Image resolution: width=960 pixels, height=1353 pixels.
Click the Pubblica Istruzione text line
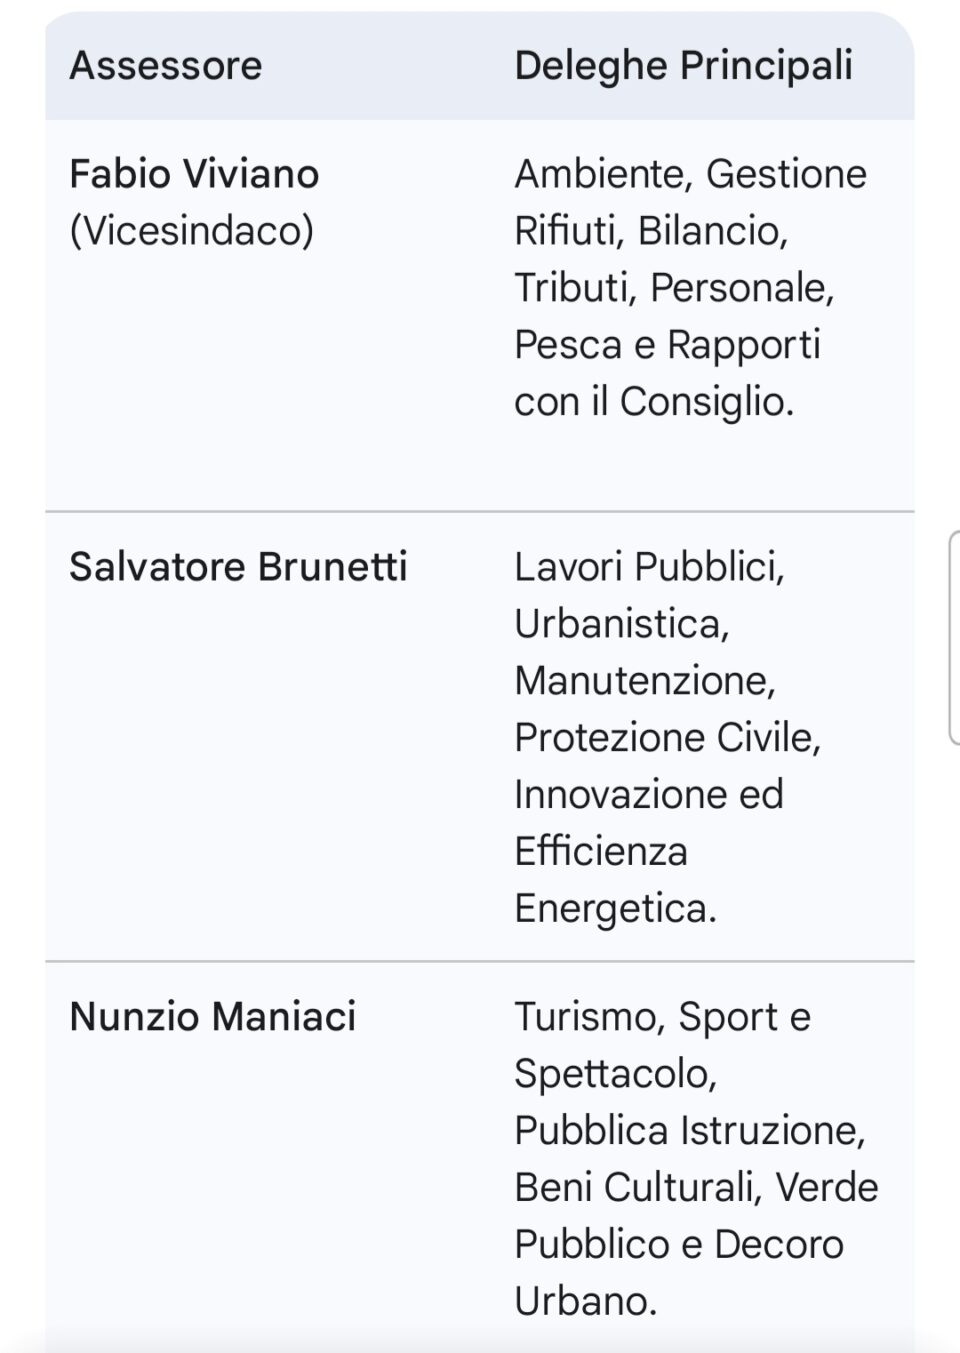pos(690,1131)
